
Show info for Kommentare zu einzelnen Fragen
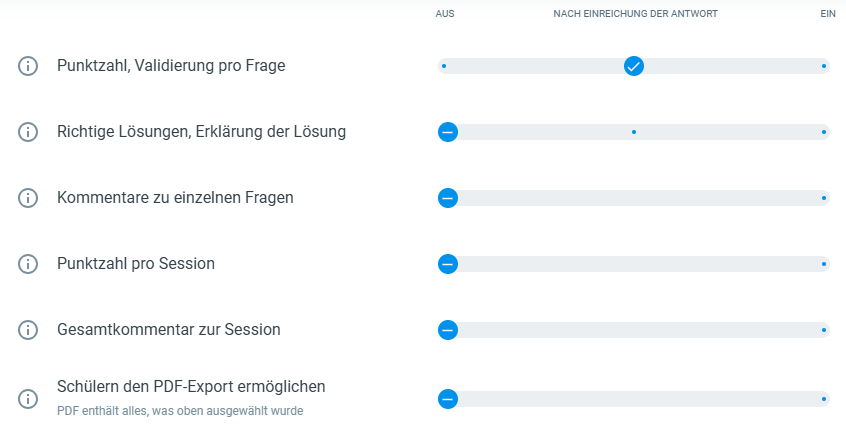coord(28,198)
